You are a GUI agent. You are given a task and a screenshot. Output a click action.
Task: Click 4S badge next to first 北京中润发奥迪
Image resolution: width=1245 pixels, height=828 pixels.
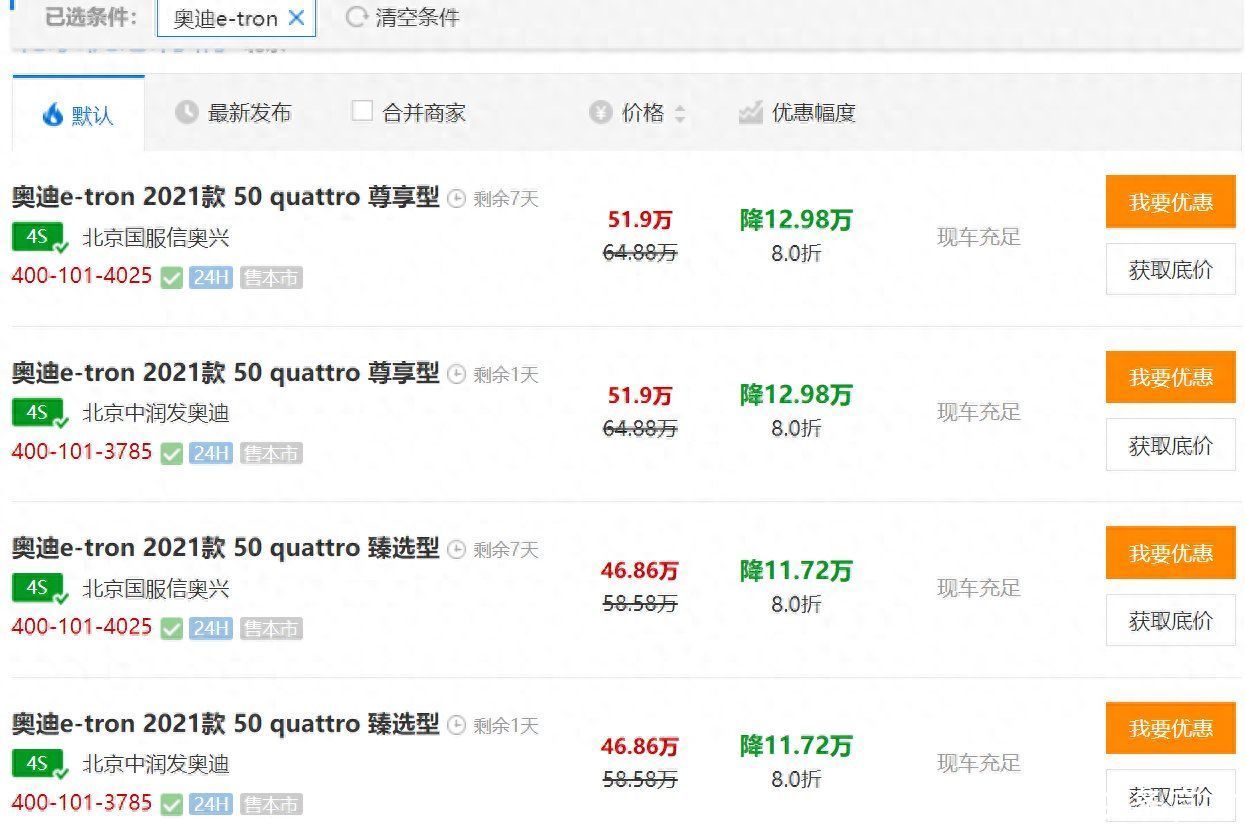click(40, 413)
